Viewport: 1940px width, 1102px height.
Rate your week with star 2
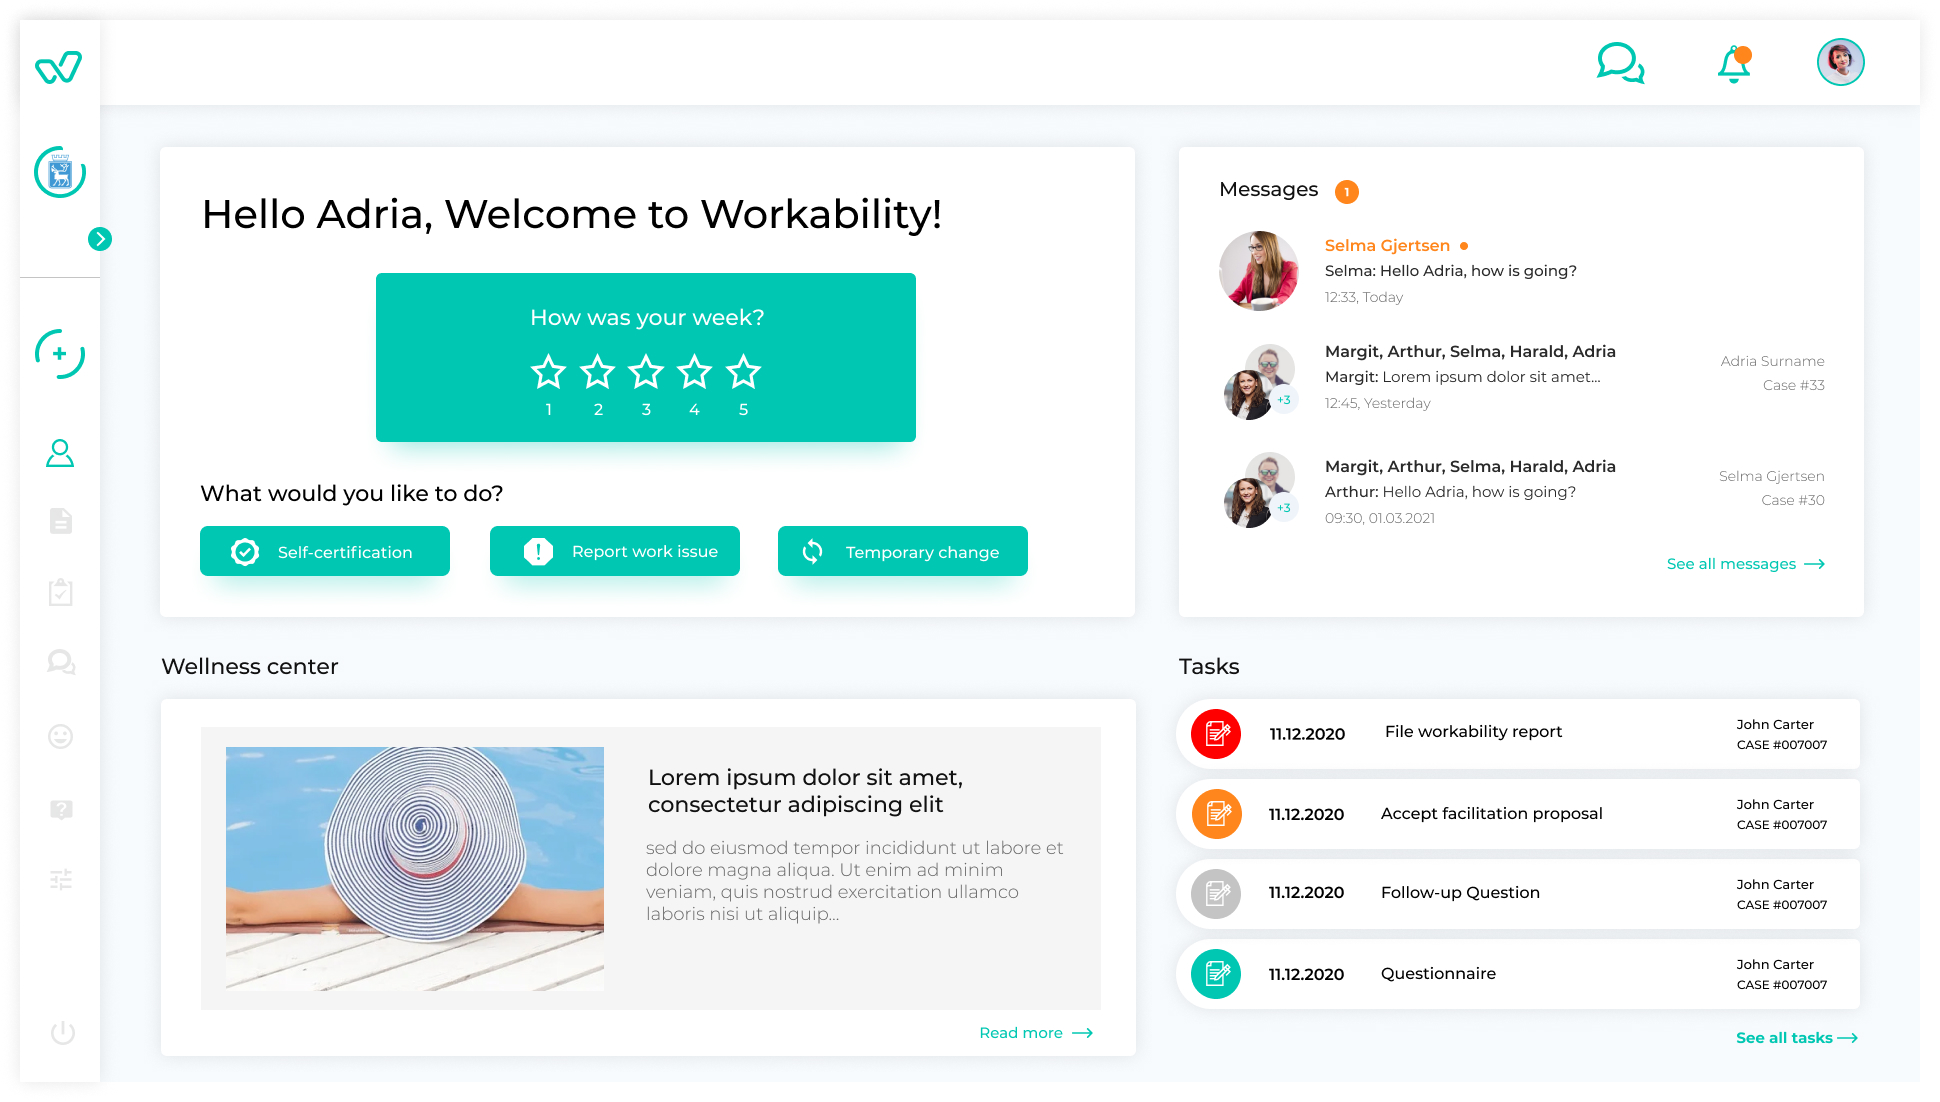(597, 372)
